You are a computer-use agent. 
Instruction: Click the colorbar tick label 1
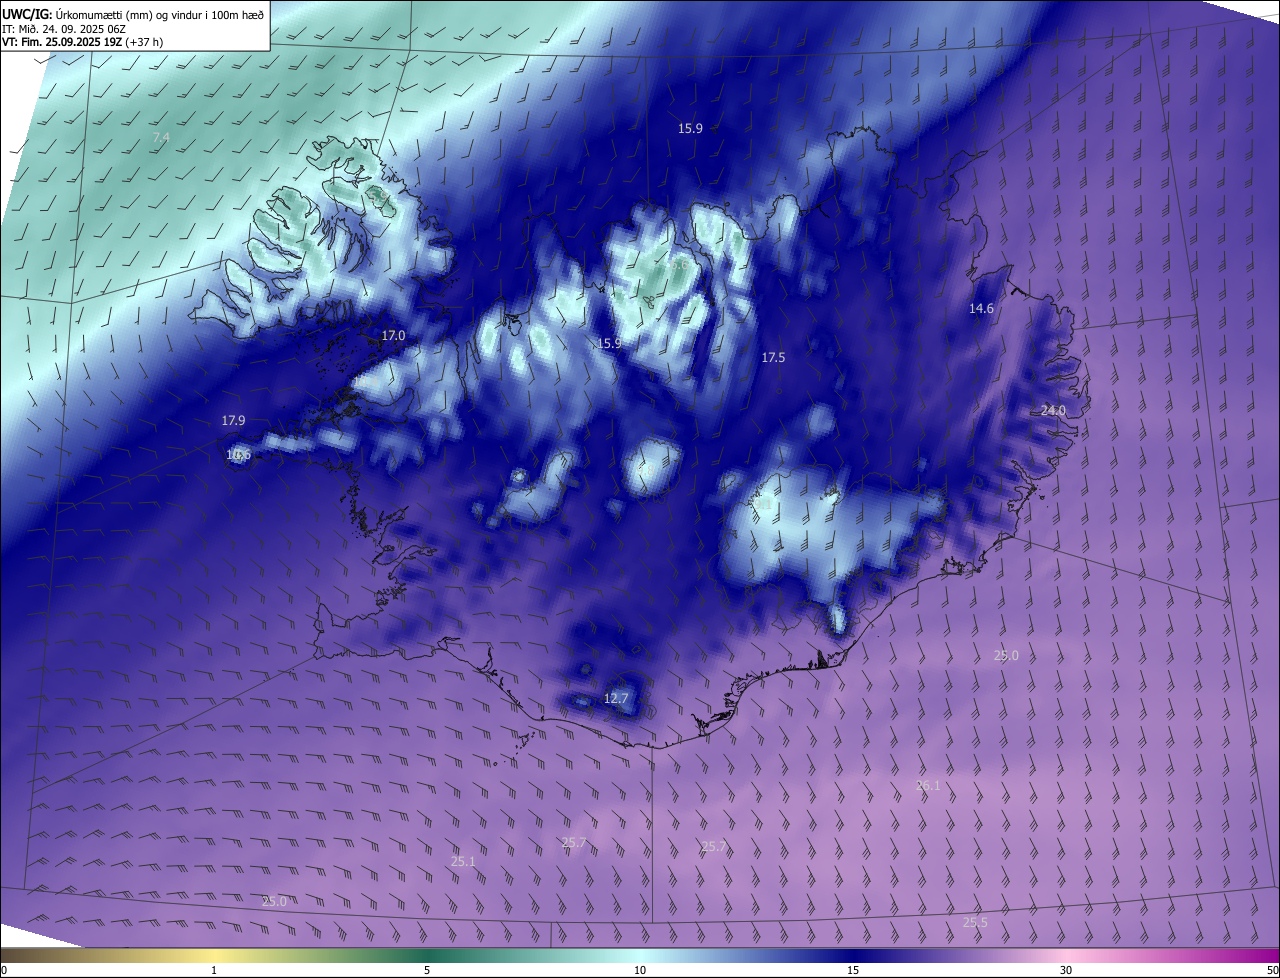(x=214, y=971)
